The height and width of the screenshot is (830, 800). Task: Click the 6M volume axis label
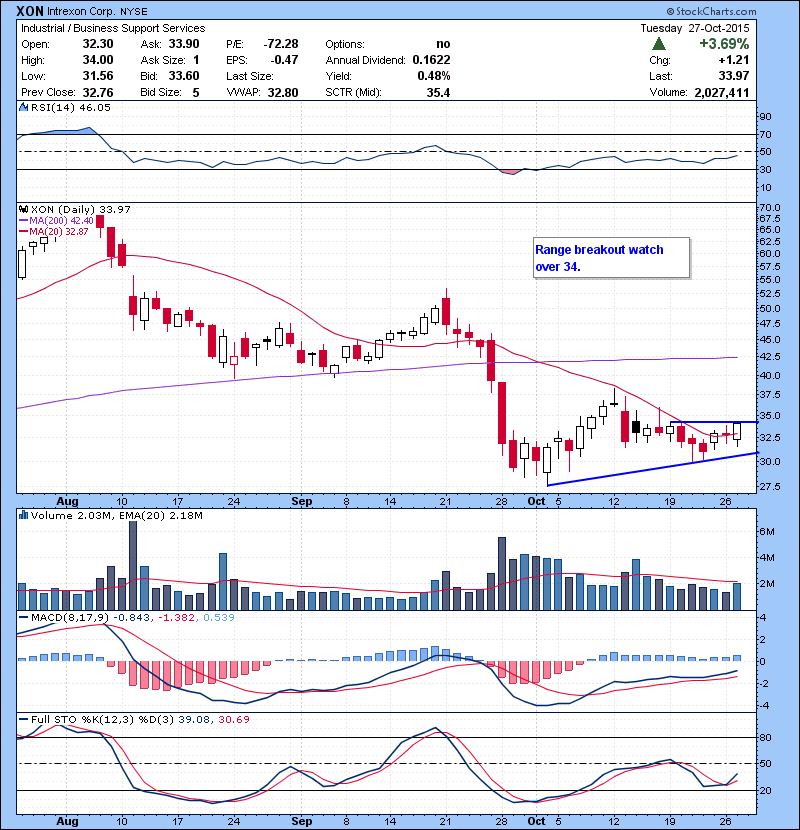tap(767, 531)
